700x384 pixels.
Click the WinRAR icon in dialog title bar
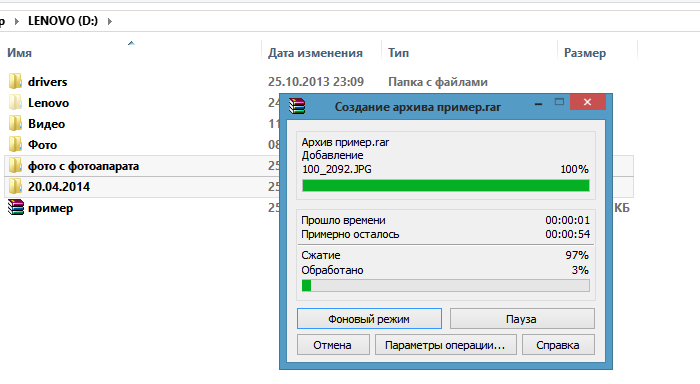tap(297, 106)
